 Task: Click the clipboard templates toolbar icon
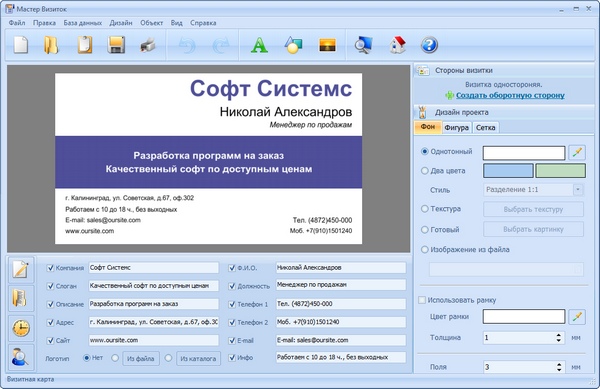pos(85,45)
